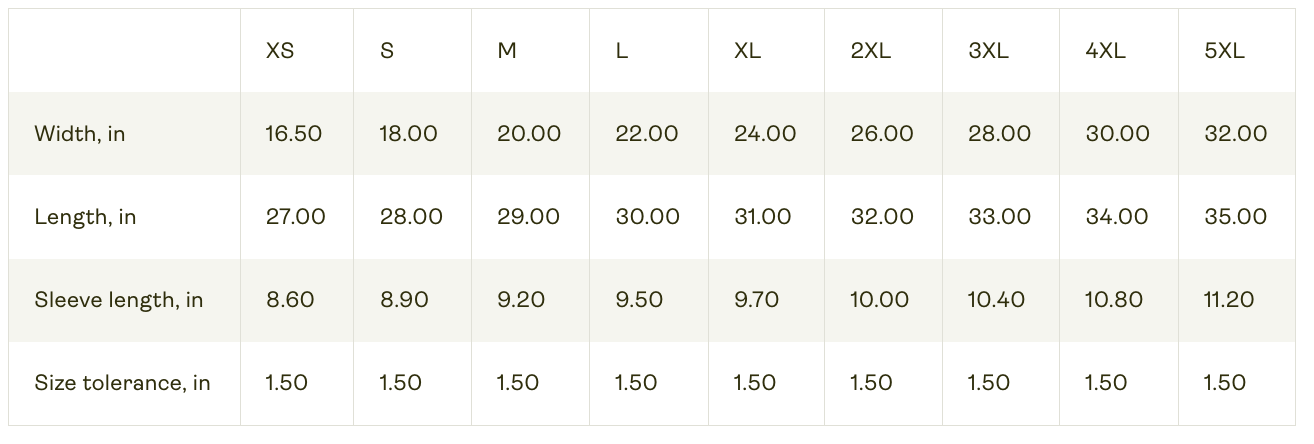Click the 2XL column header

tap(870, 51)
